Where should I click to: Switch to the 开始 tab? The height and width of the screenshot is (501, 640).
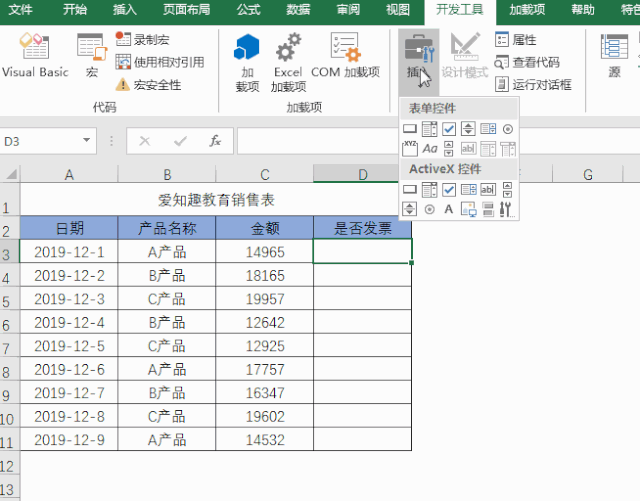[x=75, y=9]
